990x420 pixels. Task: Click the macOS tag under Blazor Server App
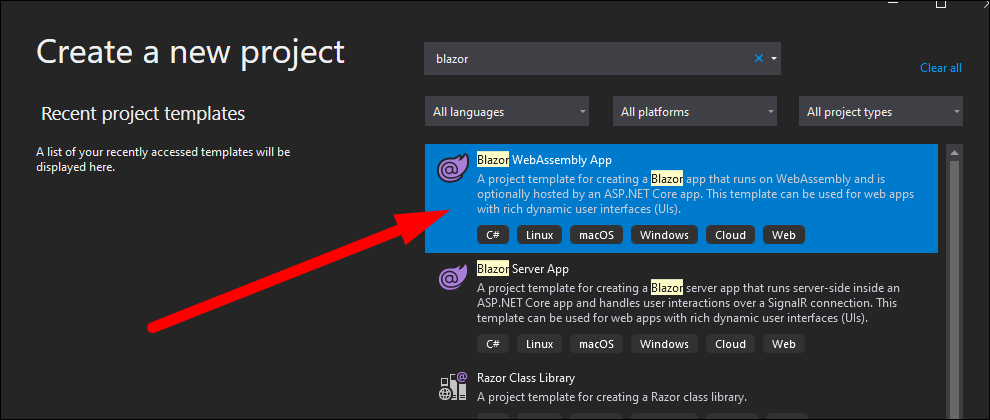pyautogui.click(x=596, y=344)
